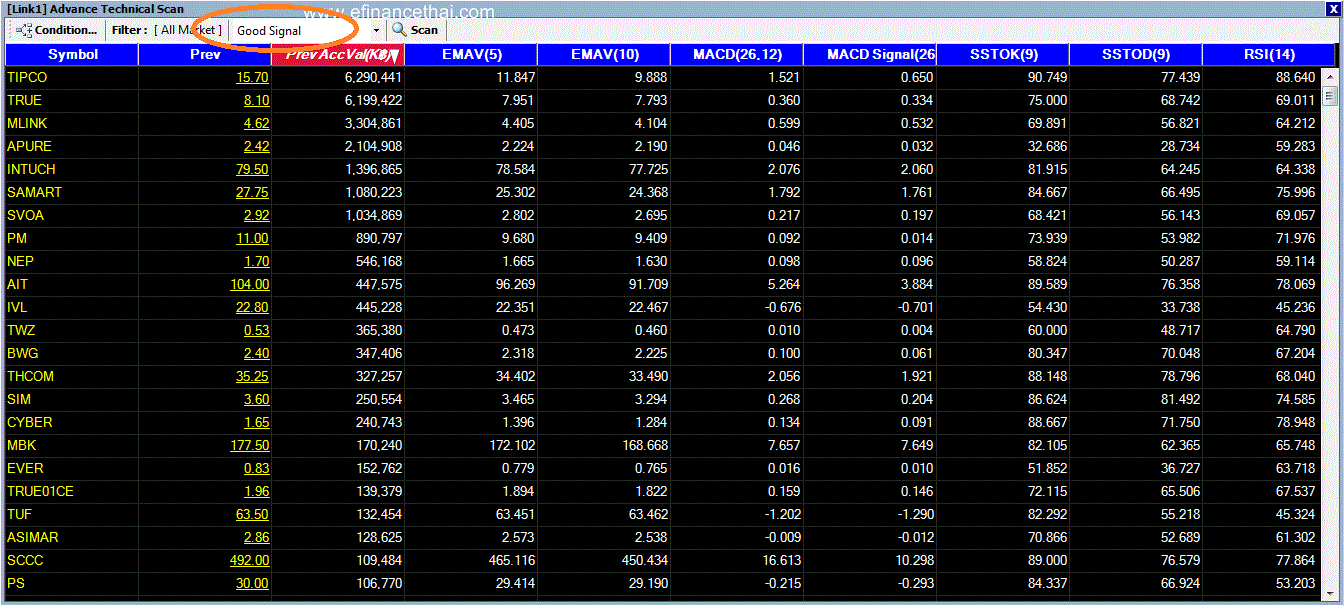Sort by the Prev column header
Screen dimensions: 1344x606
click(x=205, y=54)
